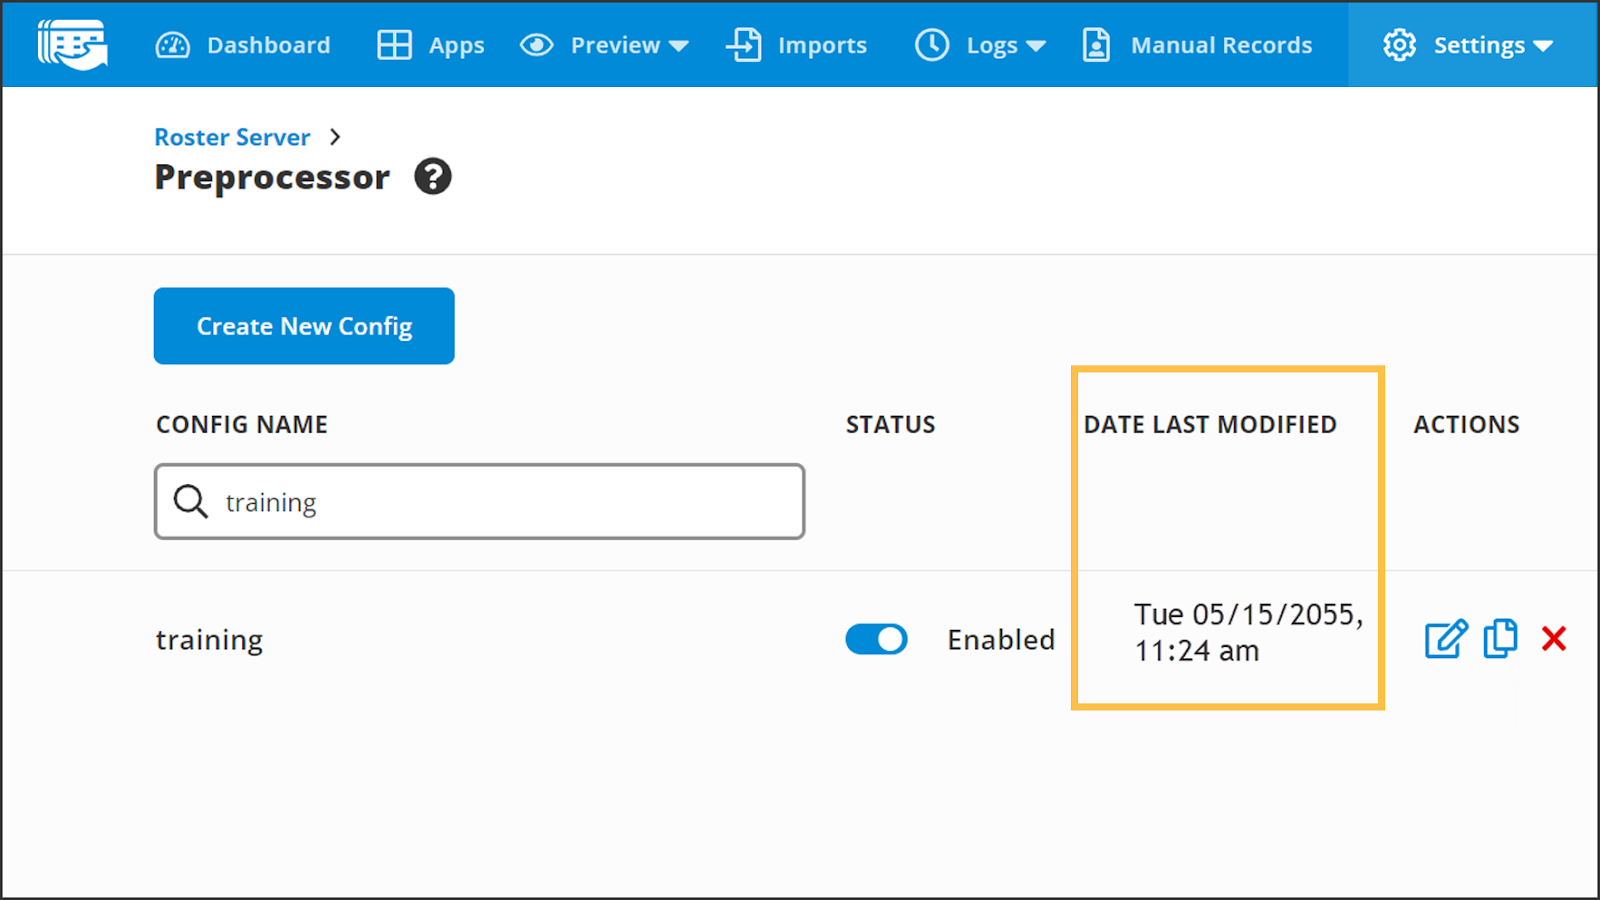Click the training config name row
This screenshot has width=1600, height=900.
coord(209,640)
